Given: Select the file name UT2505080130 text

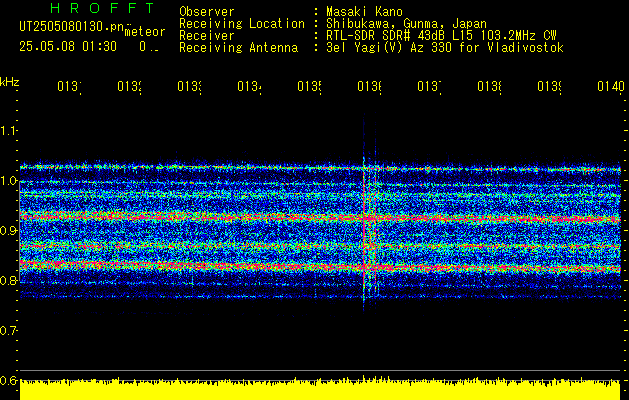Looking at the screenshot, I should point(72,26).
